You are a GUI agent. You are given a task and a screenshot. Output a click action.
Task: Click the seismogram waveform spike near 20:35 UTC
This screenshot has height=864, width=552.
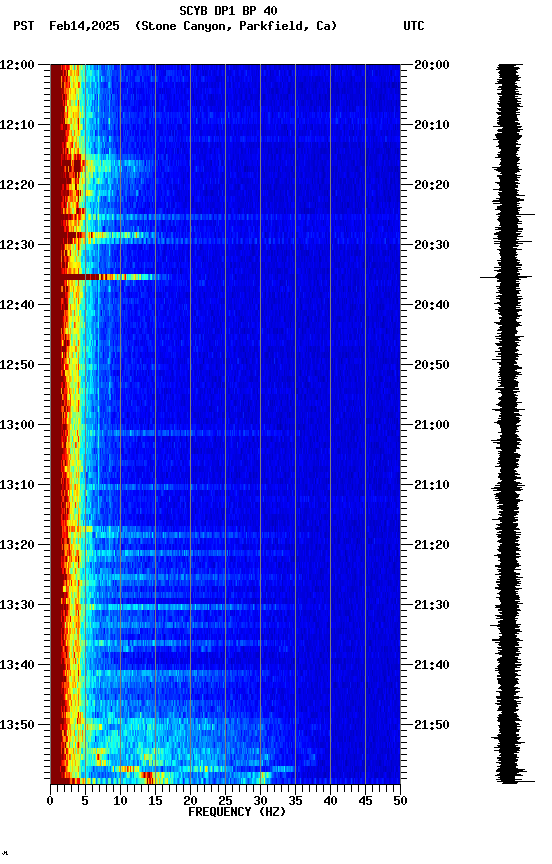point(506,277)
